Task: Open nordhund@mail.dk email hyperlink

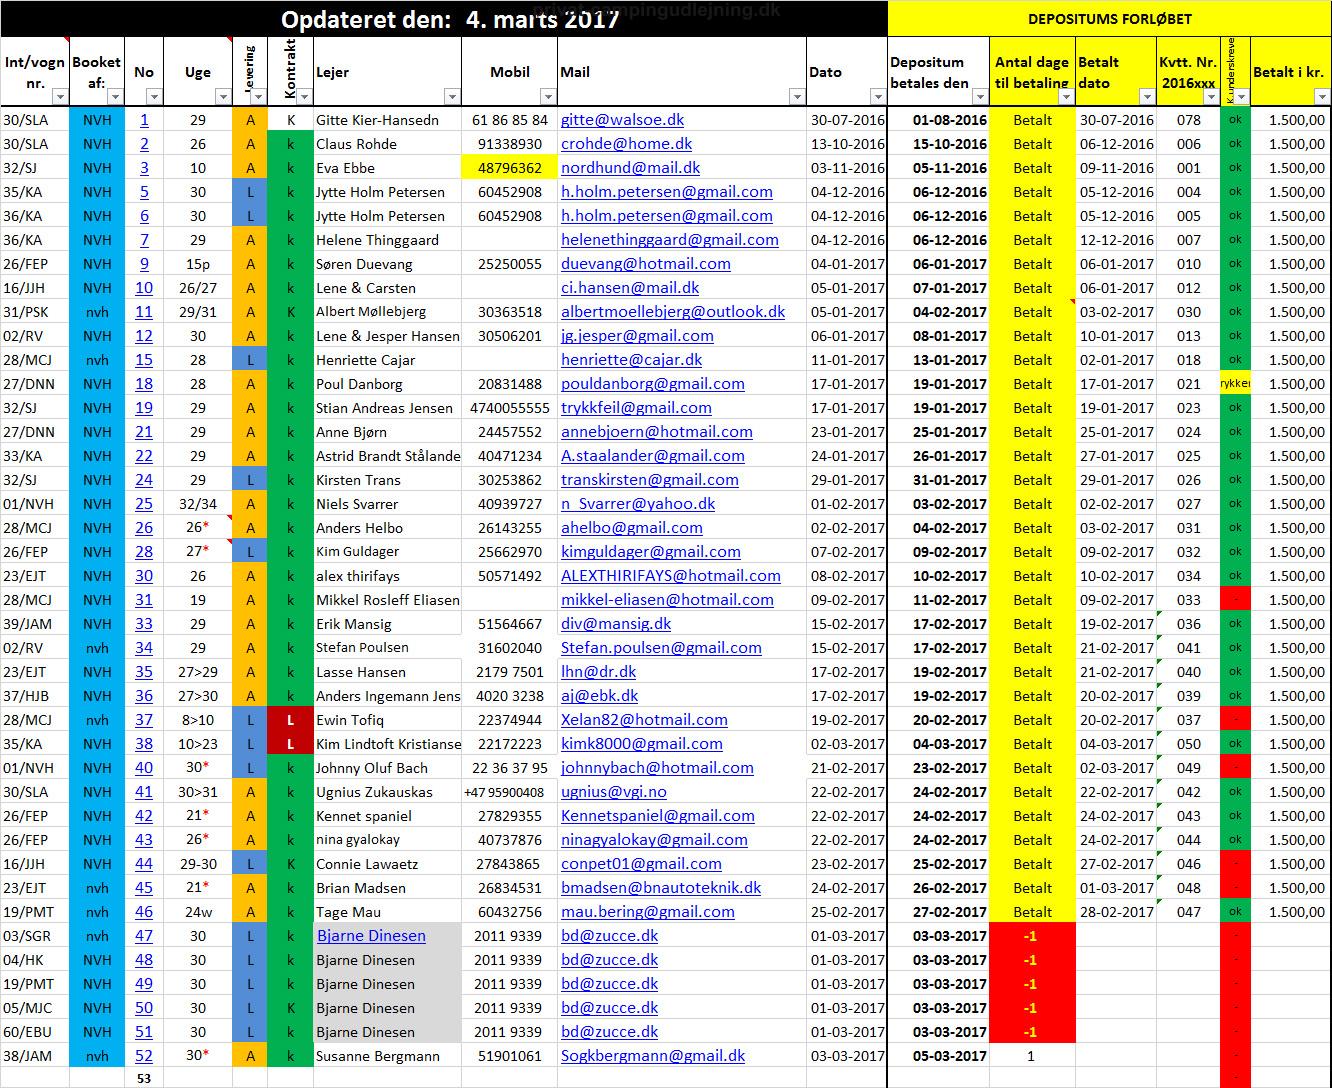Action: (630, 168)
